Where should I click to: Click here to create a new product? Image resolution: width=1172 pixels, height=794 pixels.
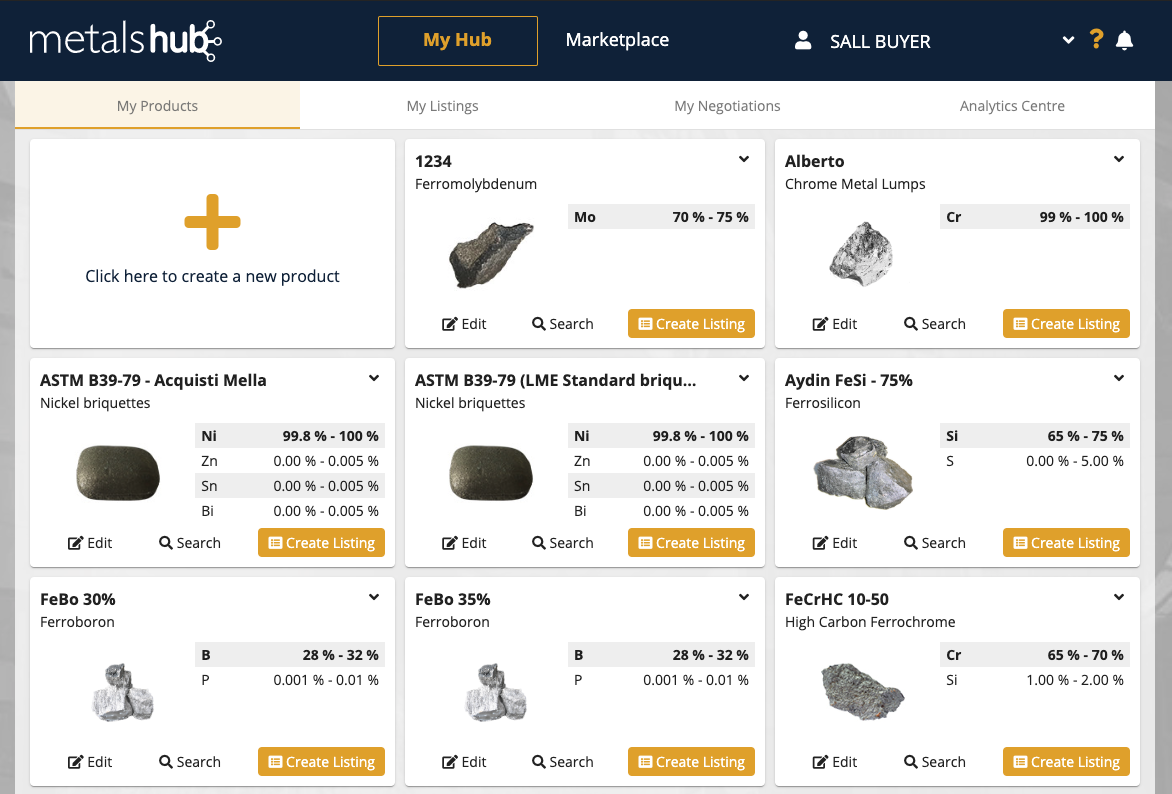click(x=212, y=243)
